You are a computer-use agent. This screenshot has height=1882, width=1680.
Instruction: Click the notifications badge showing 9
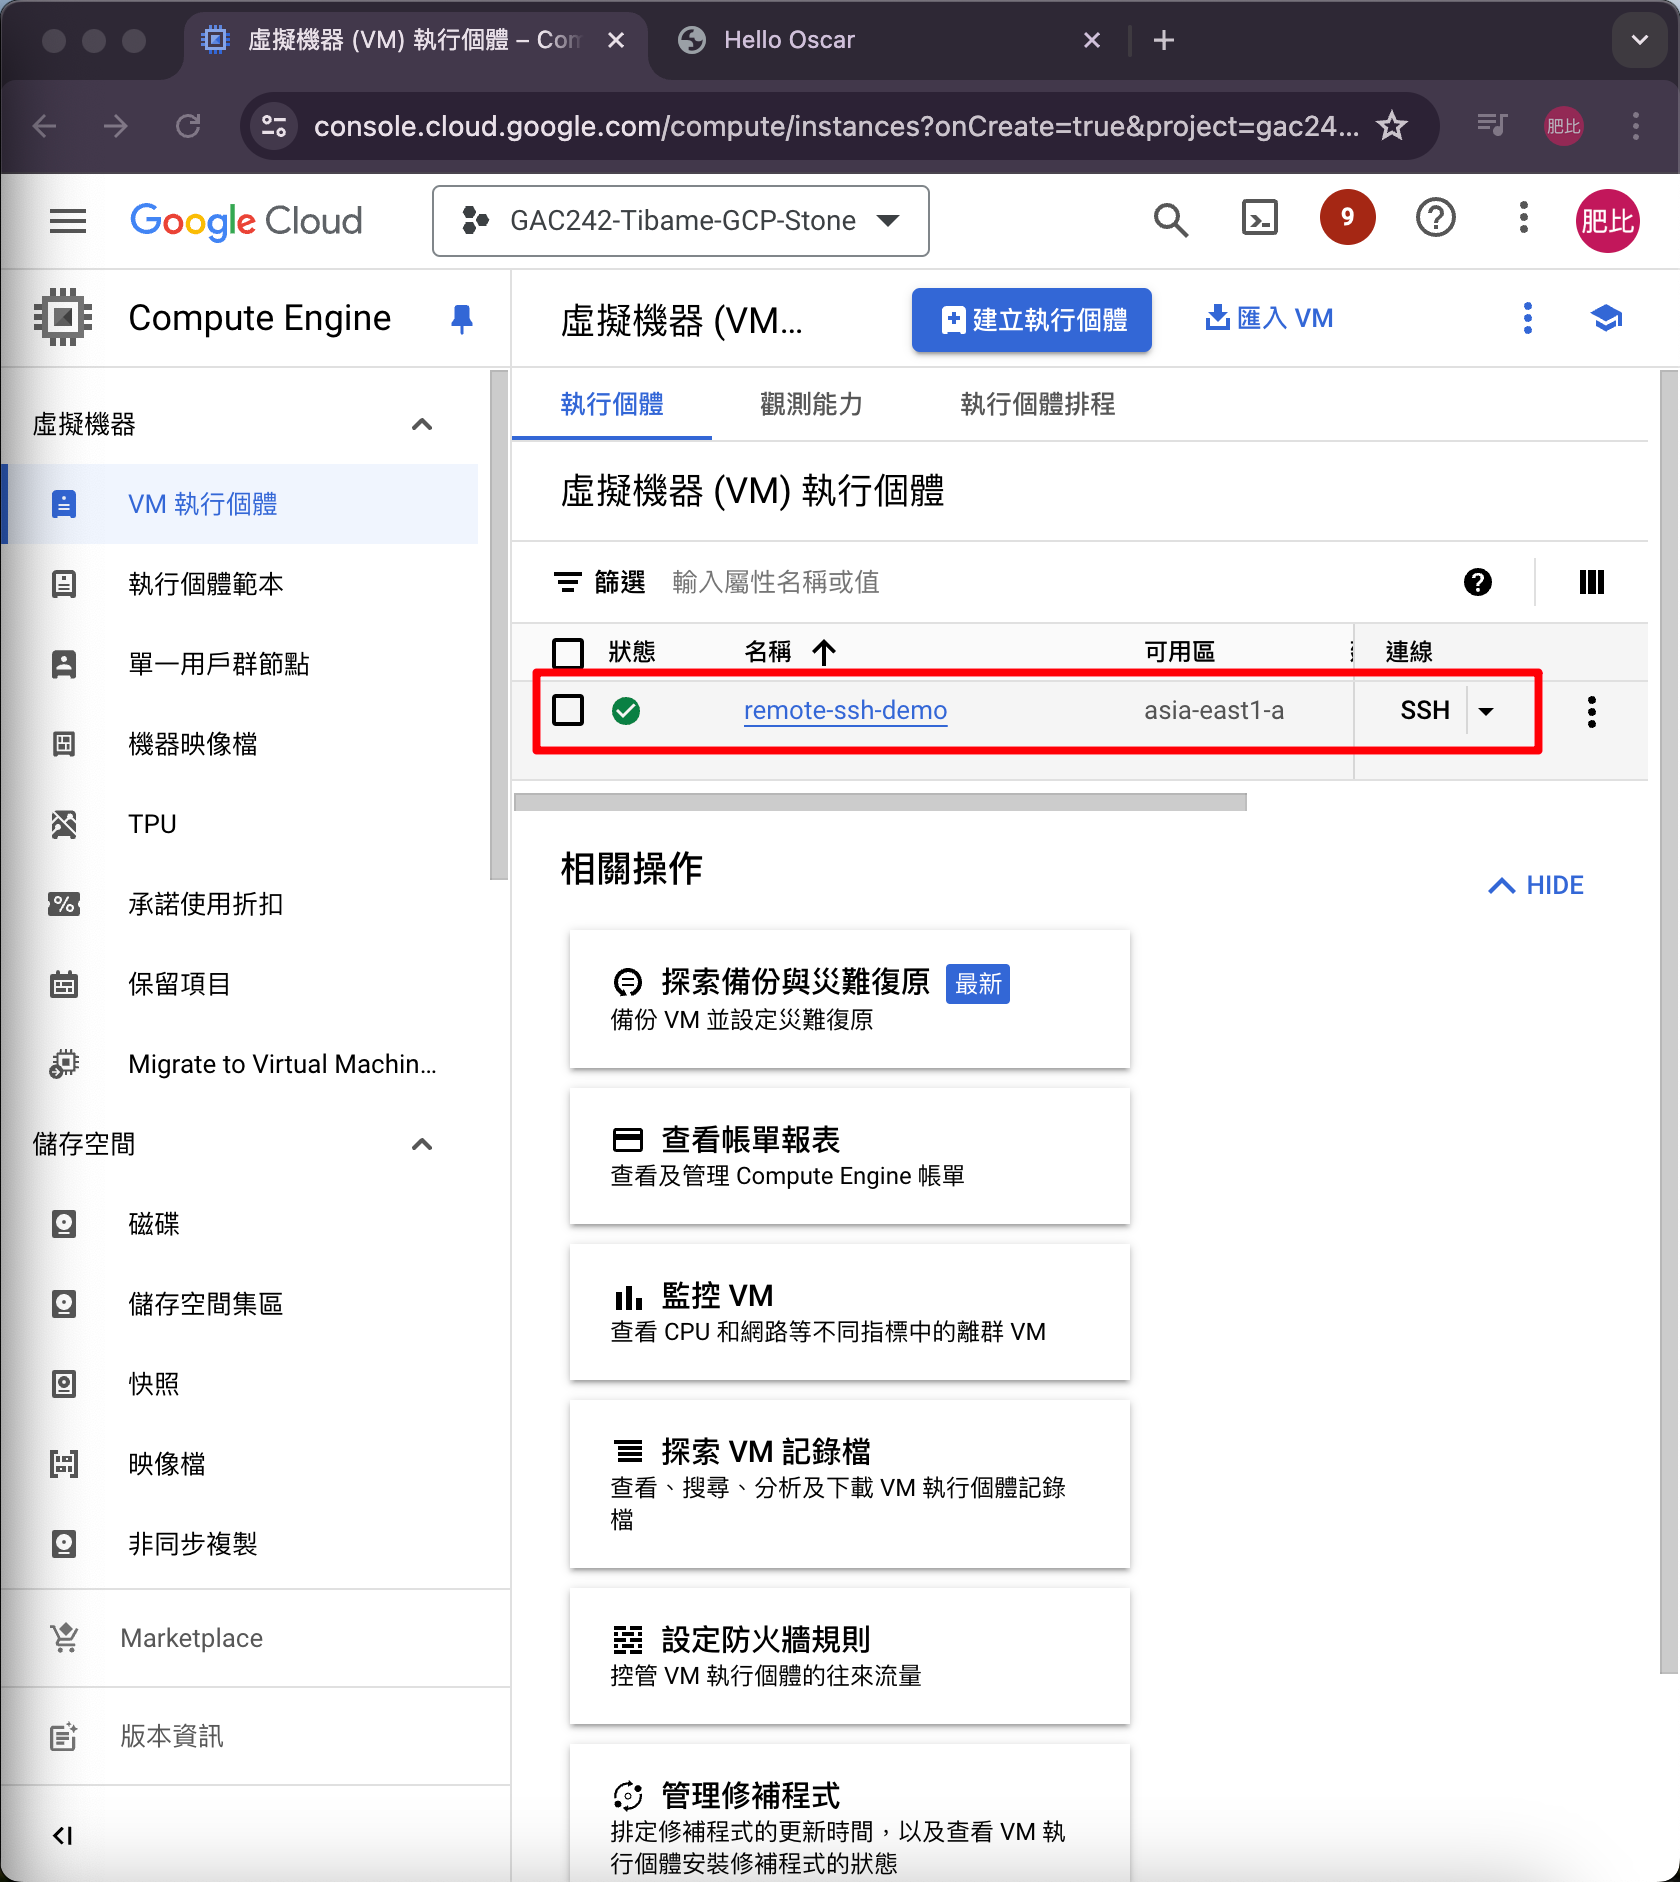(x=1347, y=218)
